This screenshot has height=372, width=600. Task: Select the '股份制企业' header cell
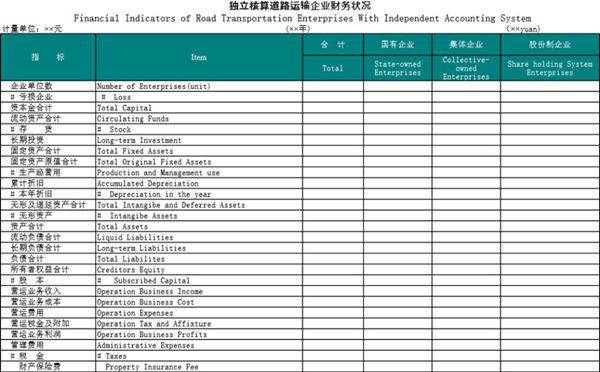pyautogui.click(x=550, y=44)
